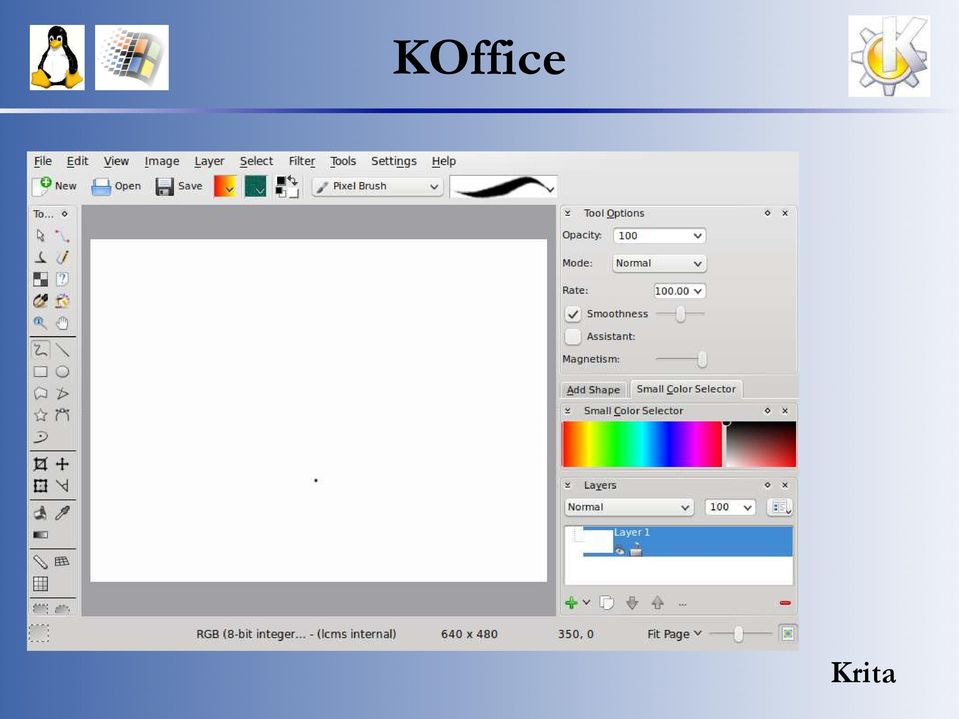Pick the grid tool in toolbox
Image resolution: width=959 pixels, height=719 pixels.
[x=40, y=584]
